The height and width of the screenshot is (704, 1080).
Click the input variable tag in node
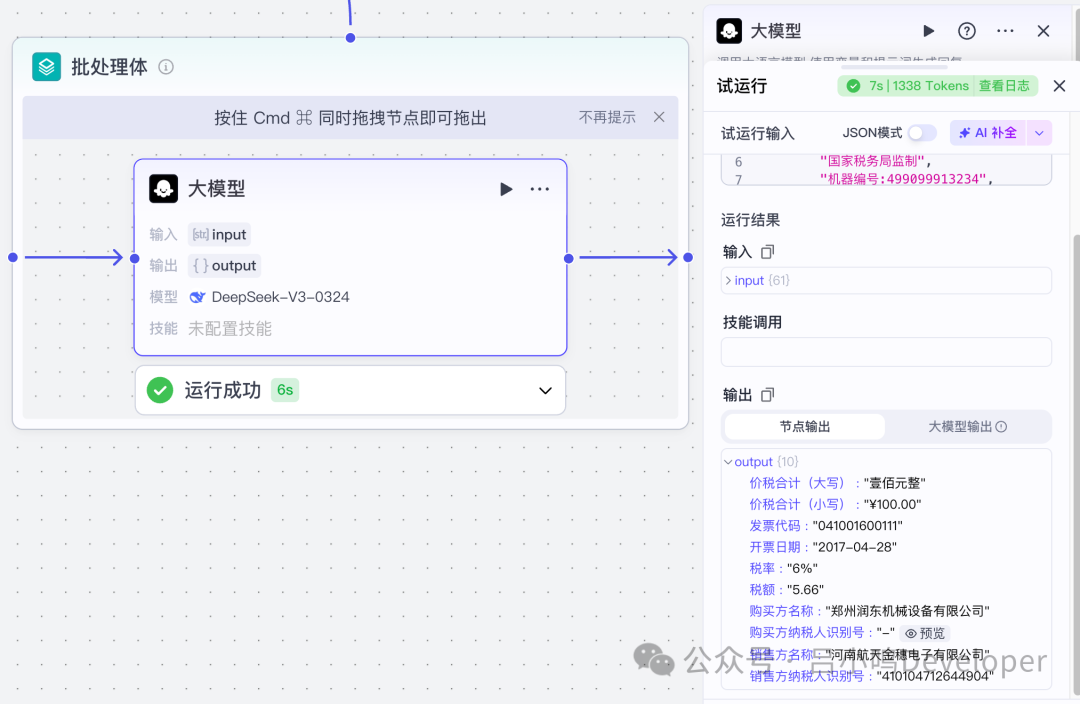pyautogui.click(x=219, y=234)
